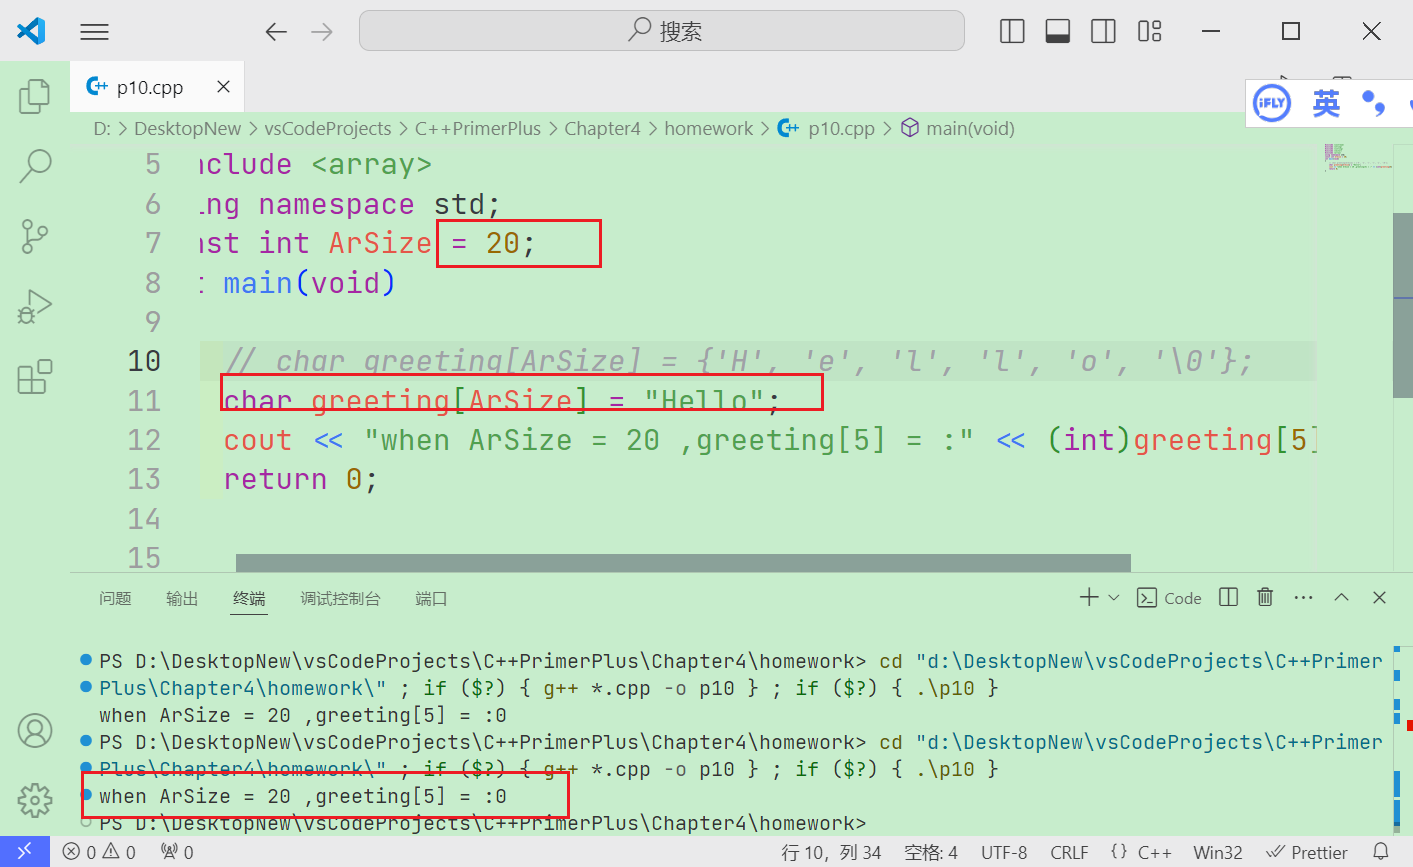The width and height of the screenshot is (1413, 867).
Task: Toggle the bottom panel layout
Action: [1058, 32]
